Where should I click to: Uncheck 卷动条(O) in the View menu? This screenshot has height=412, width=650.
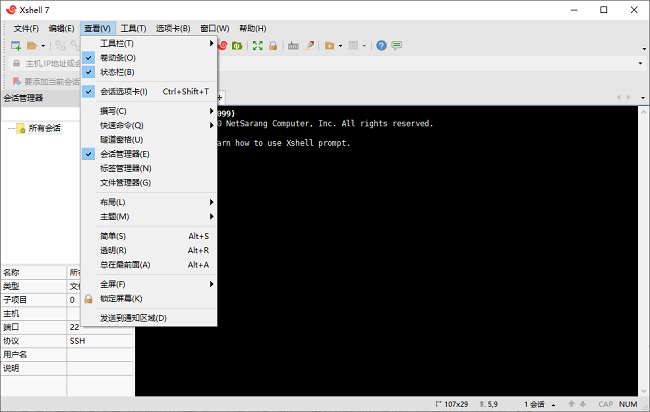click(x=118, y=58)
